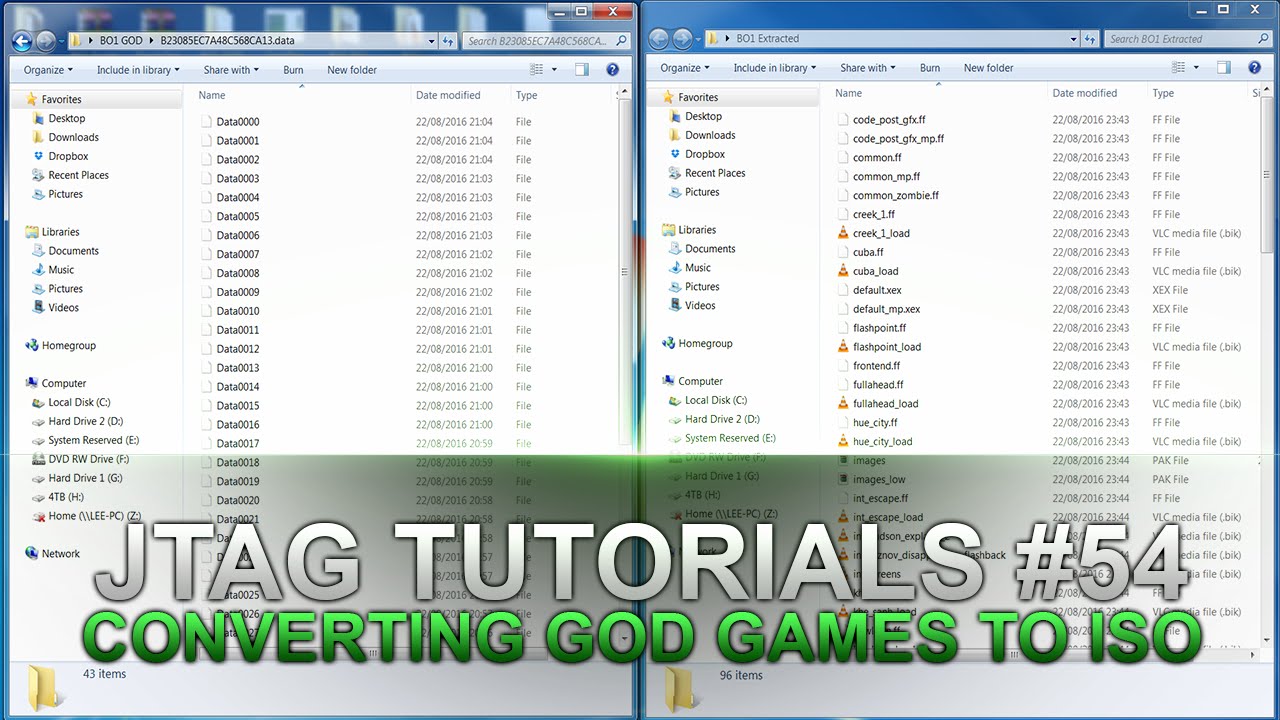Open Network in left window sidebar
Screen dimensions: 1280x720
(61, 553)
